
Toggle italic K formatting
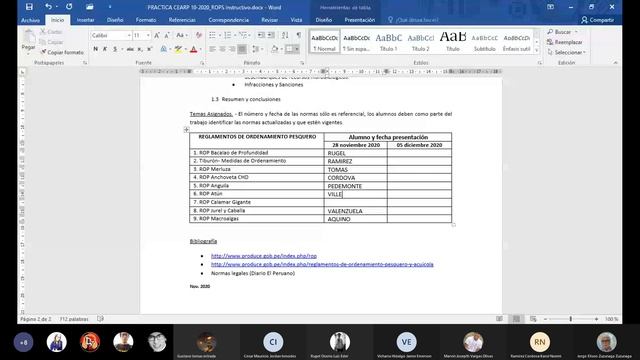[105, 49]
